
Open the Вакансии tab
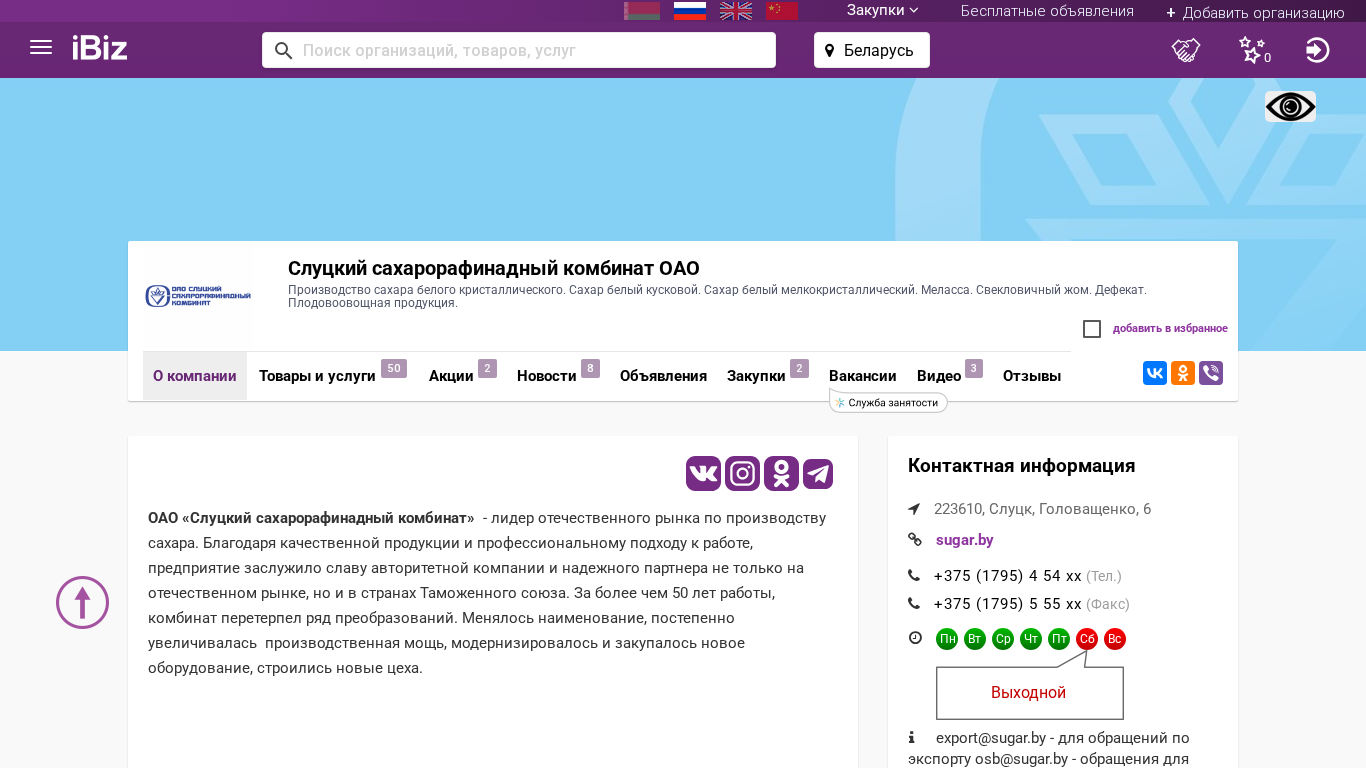tap(863, 376)
